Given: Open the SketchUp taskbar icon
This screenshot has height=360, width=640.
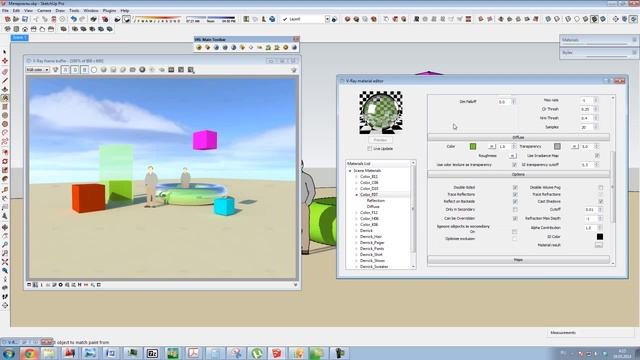Looking at the screenshot, I should [x=277, y=353].
